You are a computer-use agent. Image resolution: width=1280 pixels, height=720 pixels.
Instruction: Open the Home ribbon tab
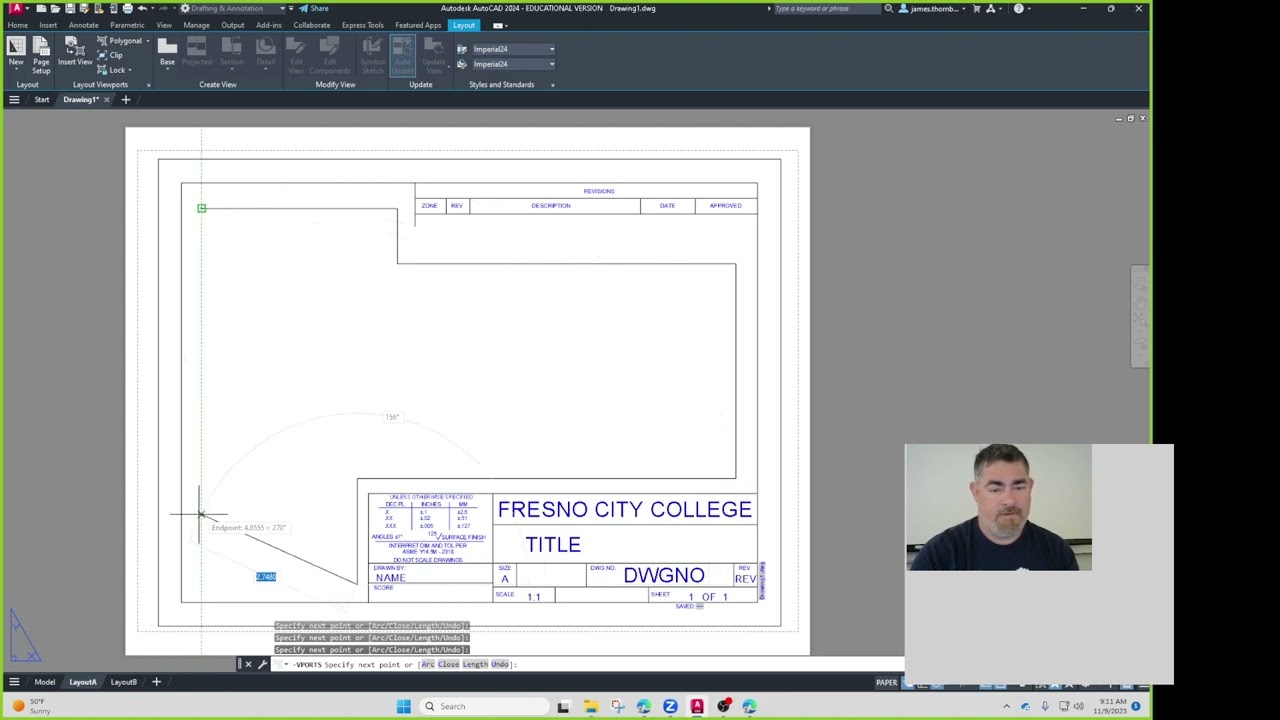[x=18, y=25]
